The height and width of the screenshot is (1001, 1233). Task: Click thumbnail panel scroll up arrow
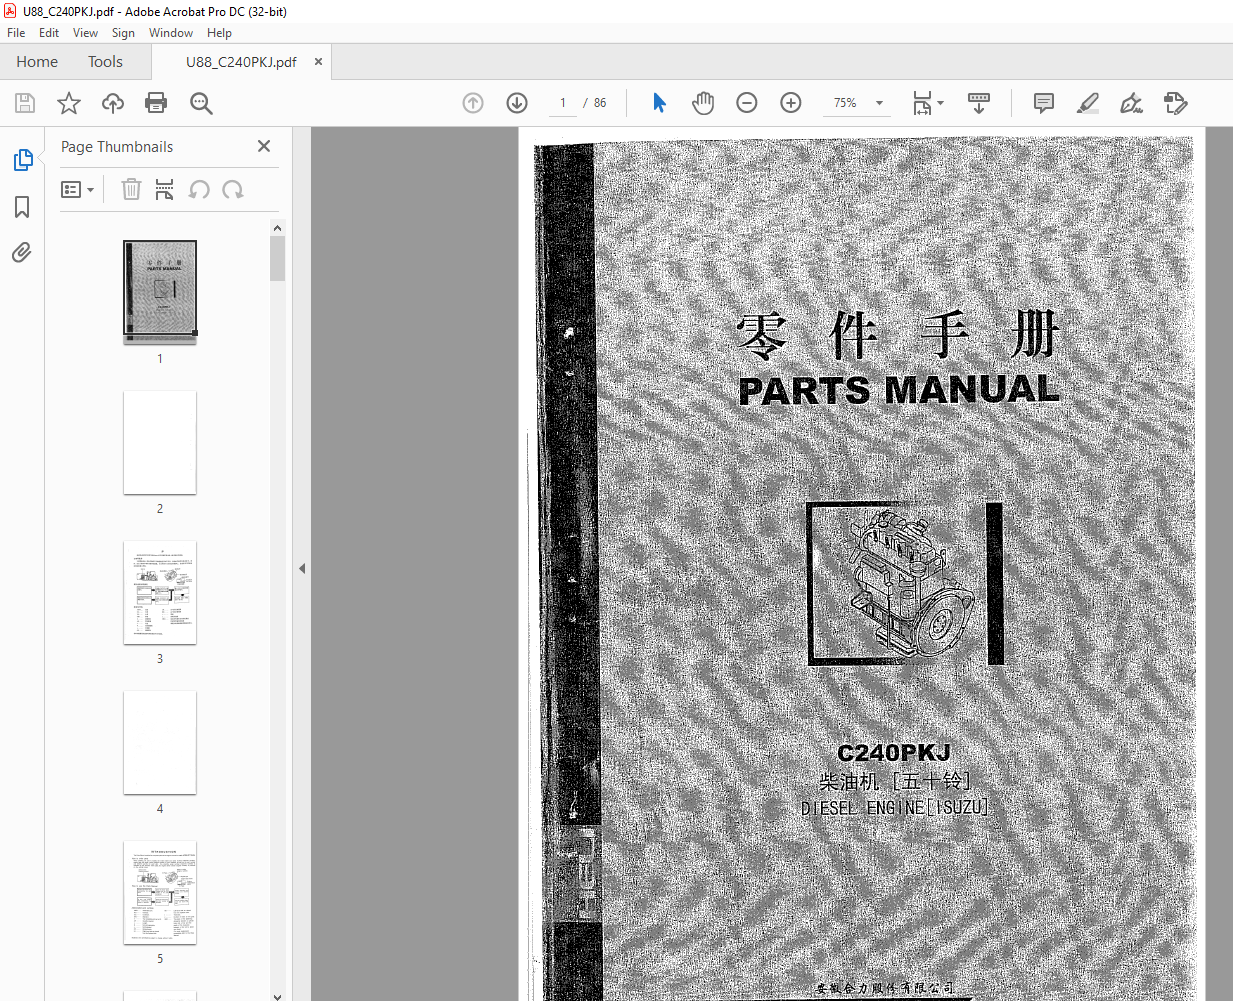(x=277, y=228)
